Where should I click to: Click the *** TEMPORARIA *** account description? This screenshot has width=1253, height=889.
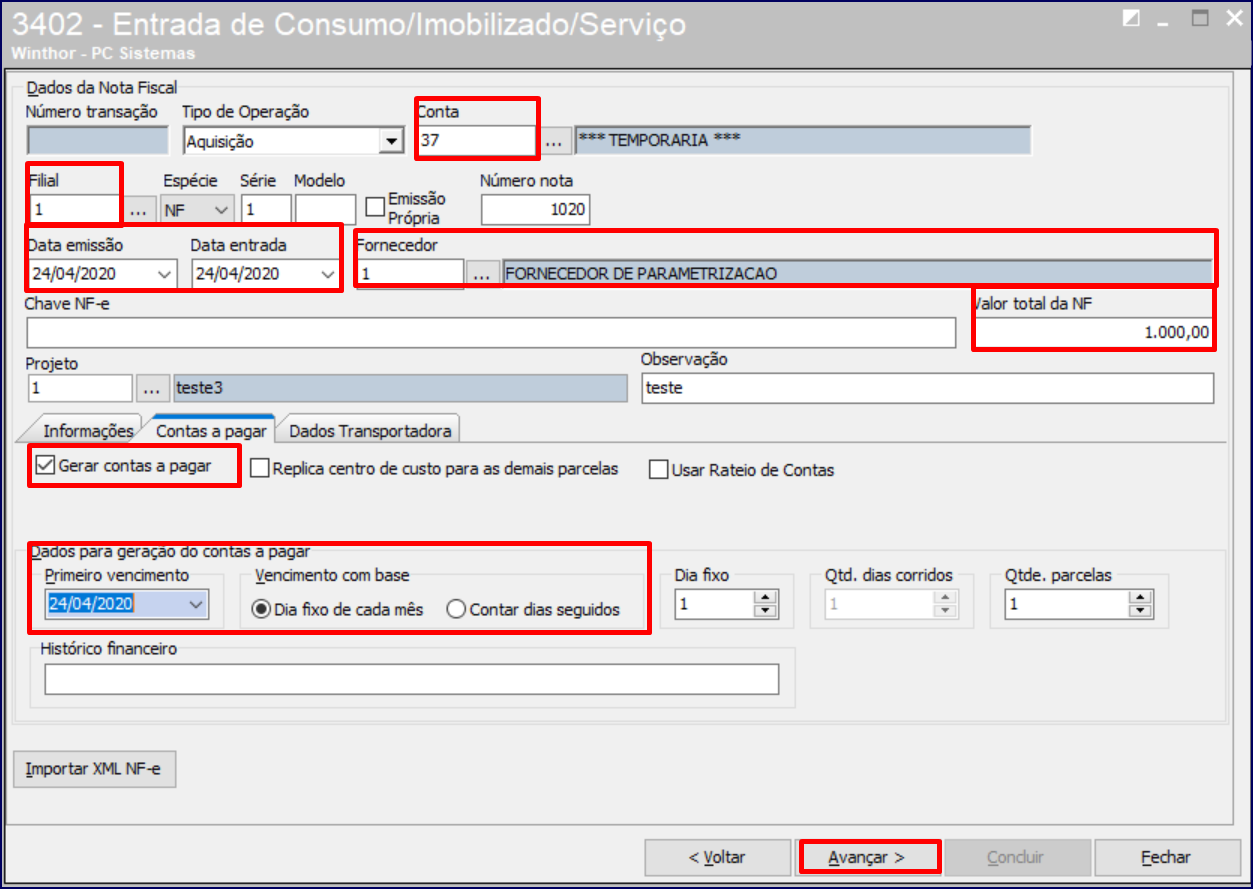[660, 140]
